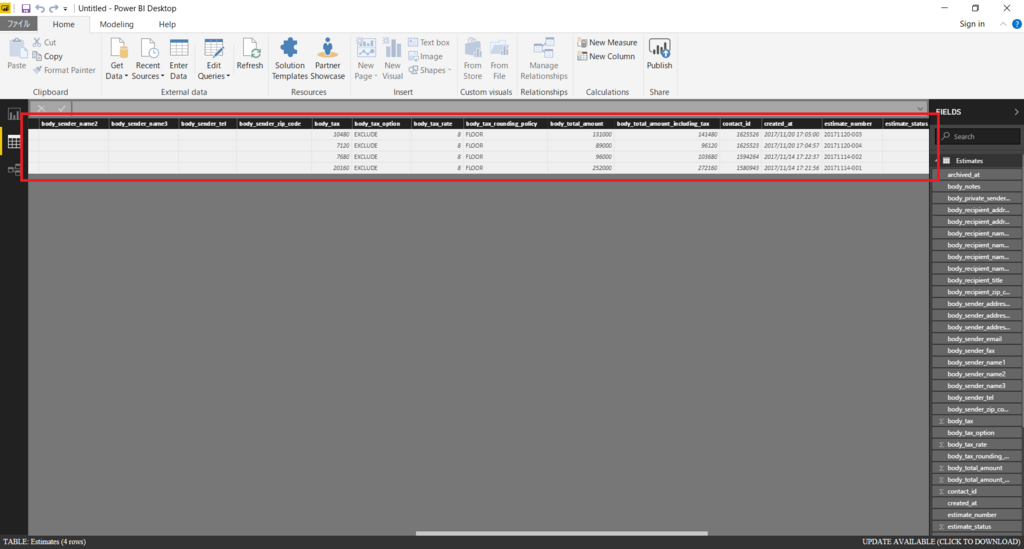Select the contact_id column header

741,123
